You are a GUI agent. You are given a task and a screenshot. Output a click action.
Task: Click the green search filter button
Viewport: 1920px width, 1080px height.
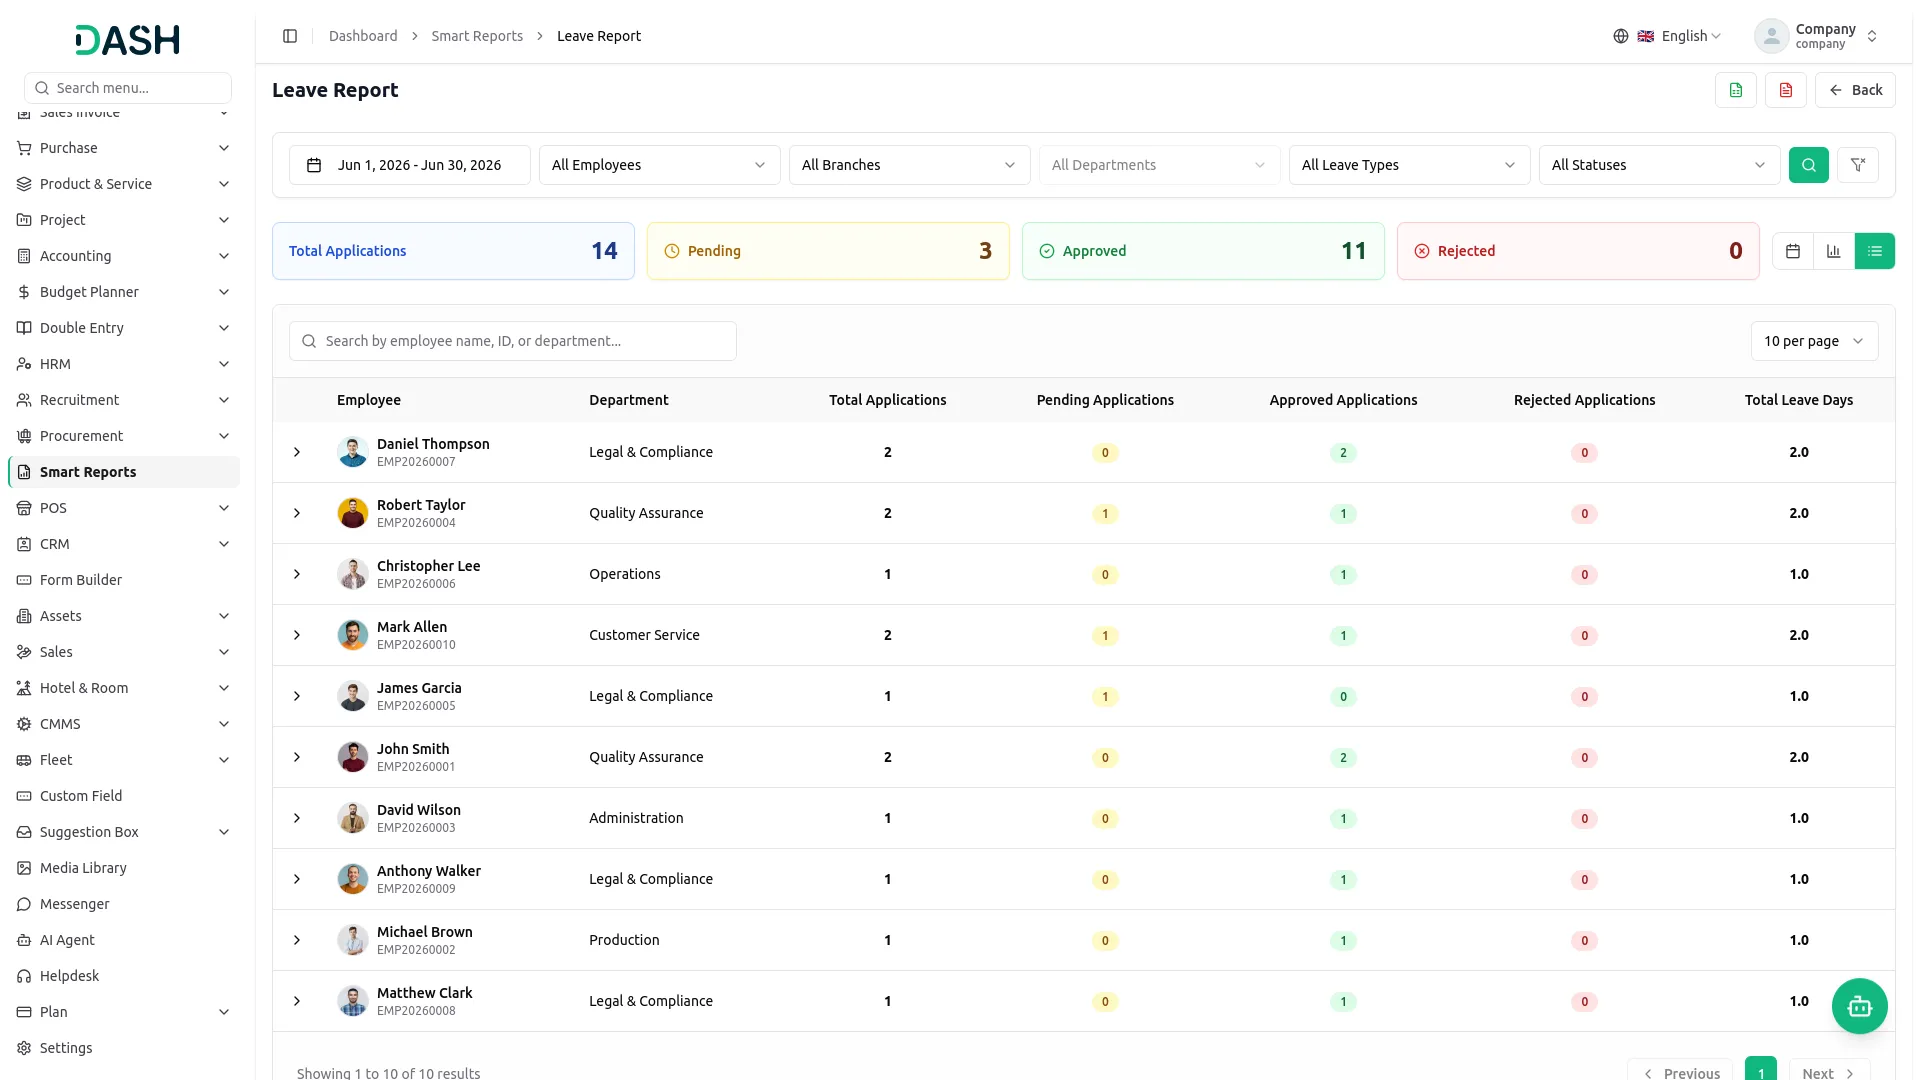click(1809, 165)
